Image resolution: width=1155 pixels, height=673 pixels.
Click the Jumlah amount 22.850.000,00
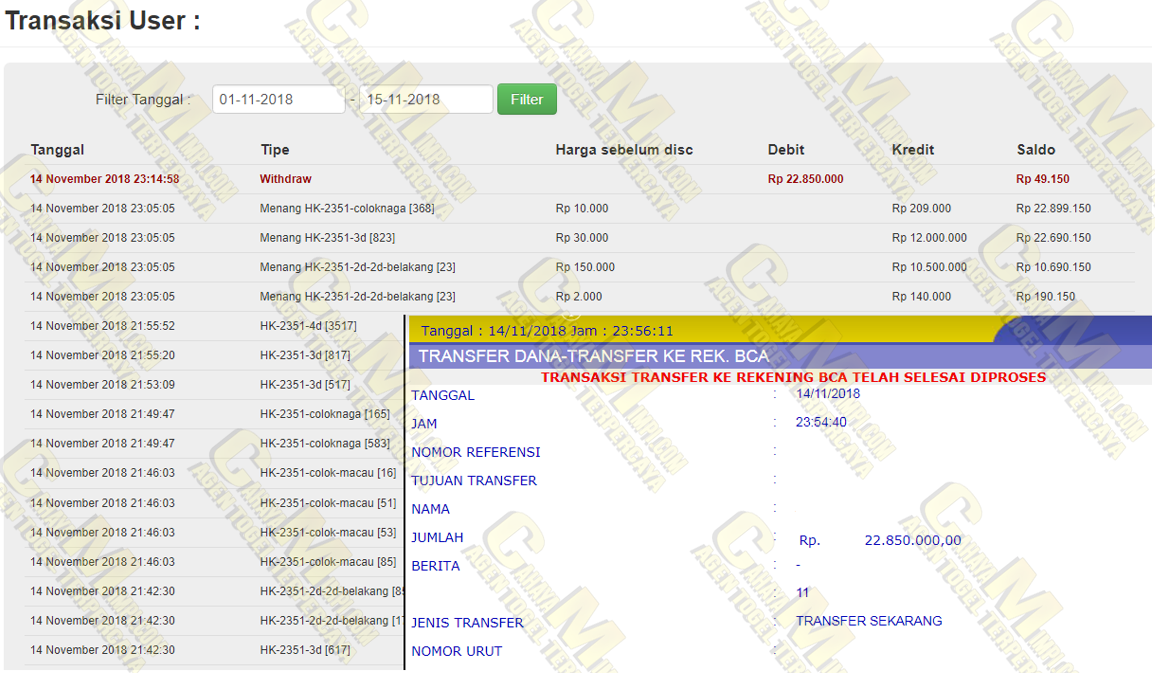tap(912, 540)
